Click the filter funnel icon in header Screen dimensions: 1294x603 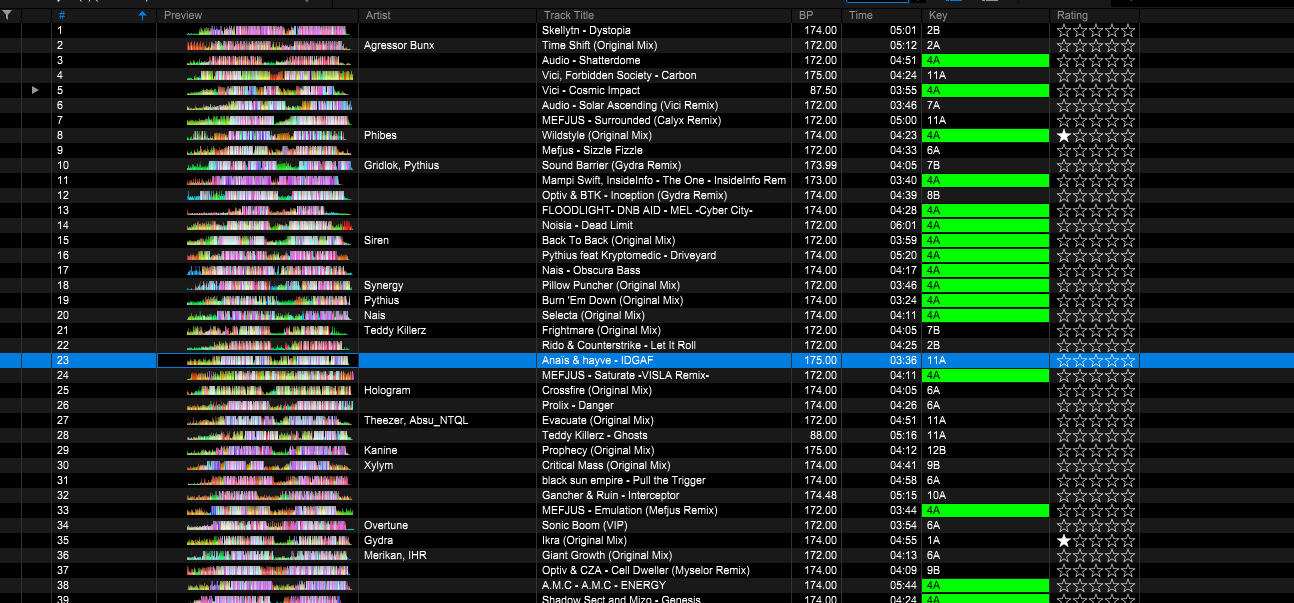pyautogui.click(x=8, y=15)
